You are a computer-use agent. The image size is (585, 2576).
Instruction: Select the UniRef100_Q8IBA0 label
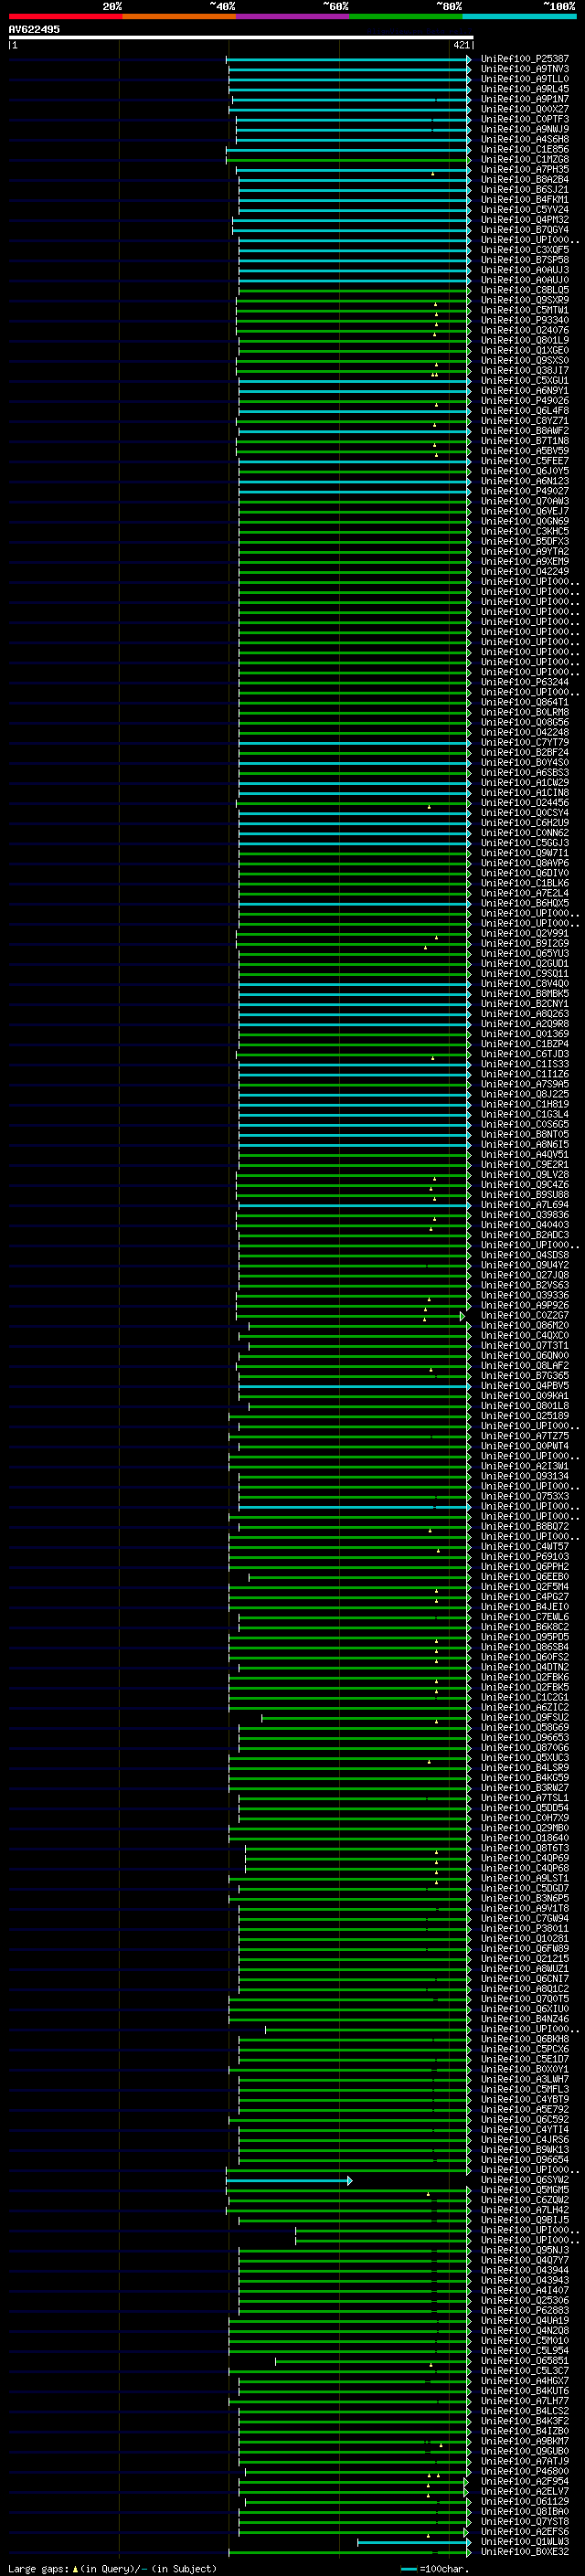(x=525, y=2511)
